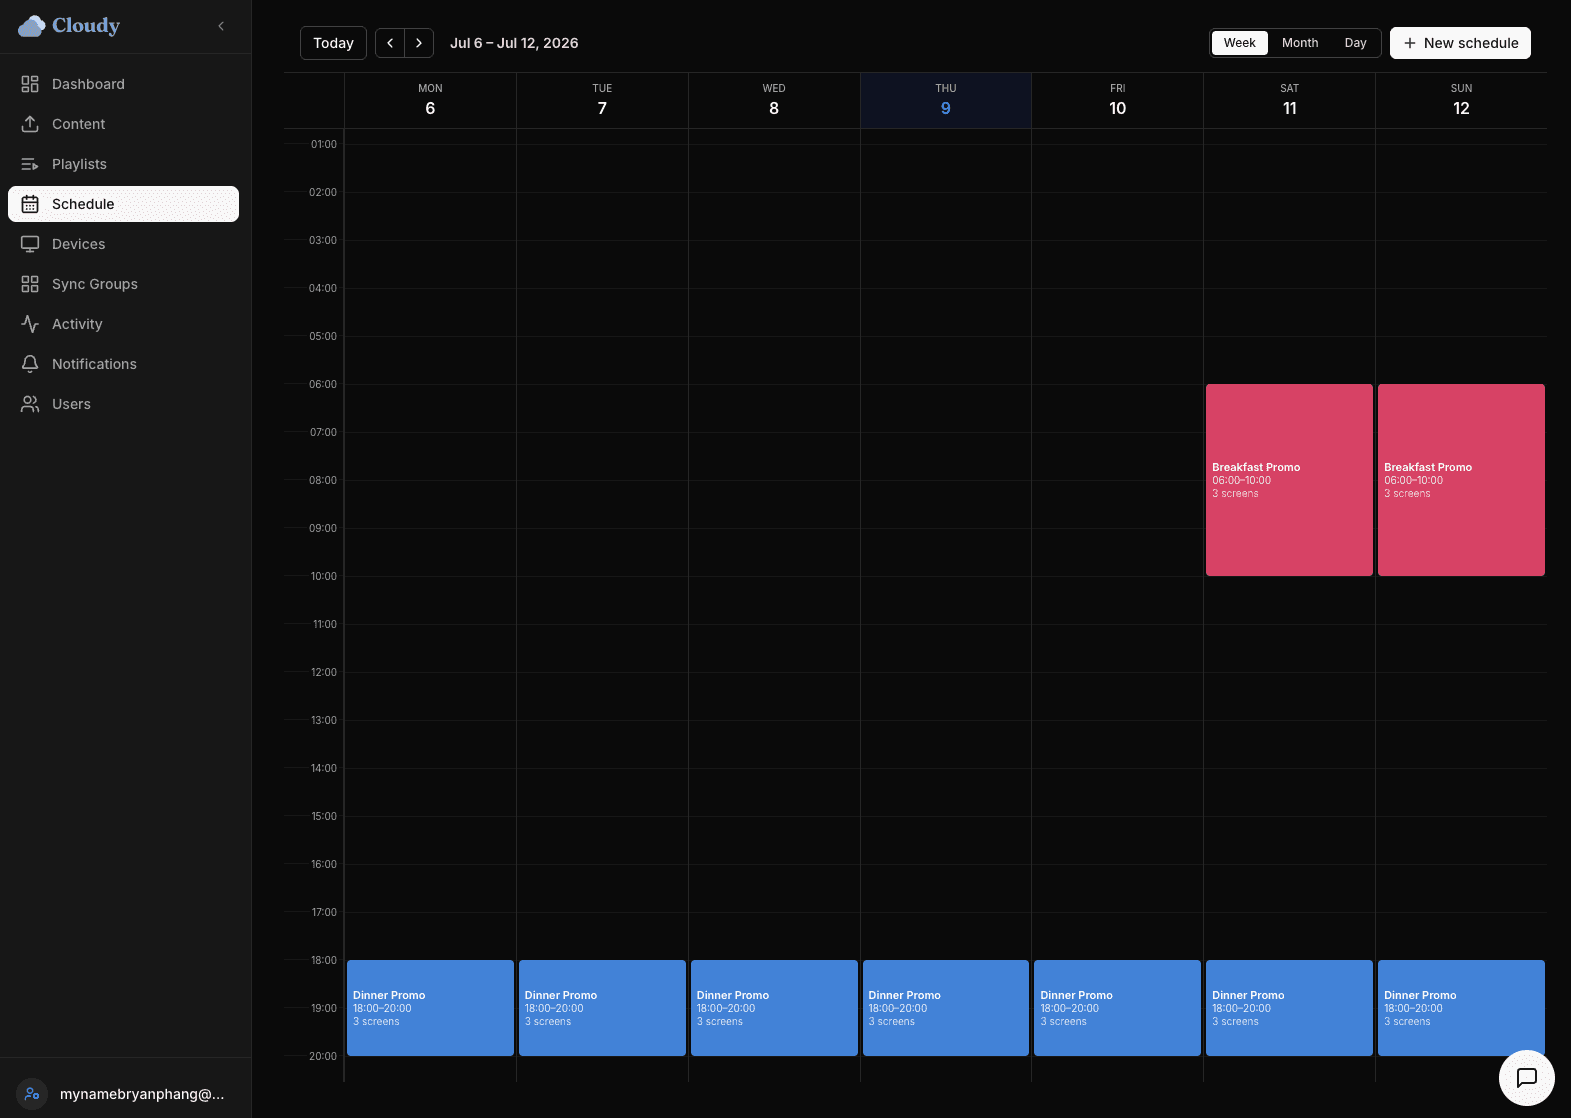Screen dimensions: 1571x1118
Task: Open the Sync Groups page
Action: coord(123,284)
